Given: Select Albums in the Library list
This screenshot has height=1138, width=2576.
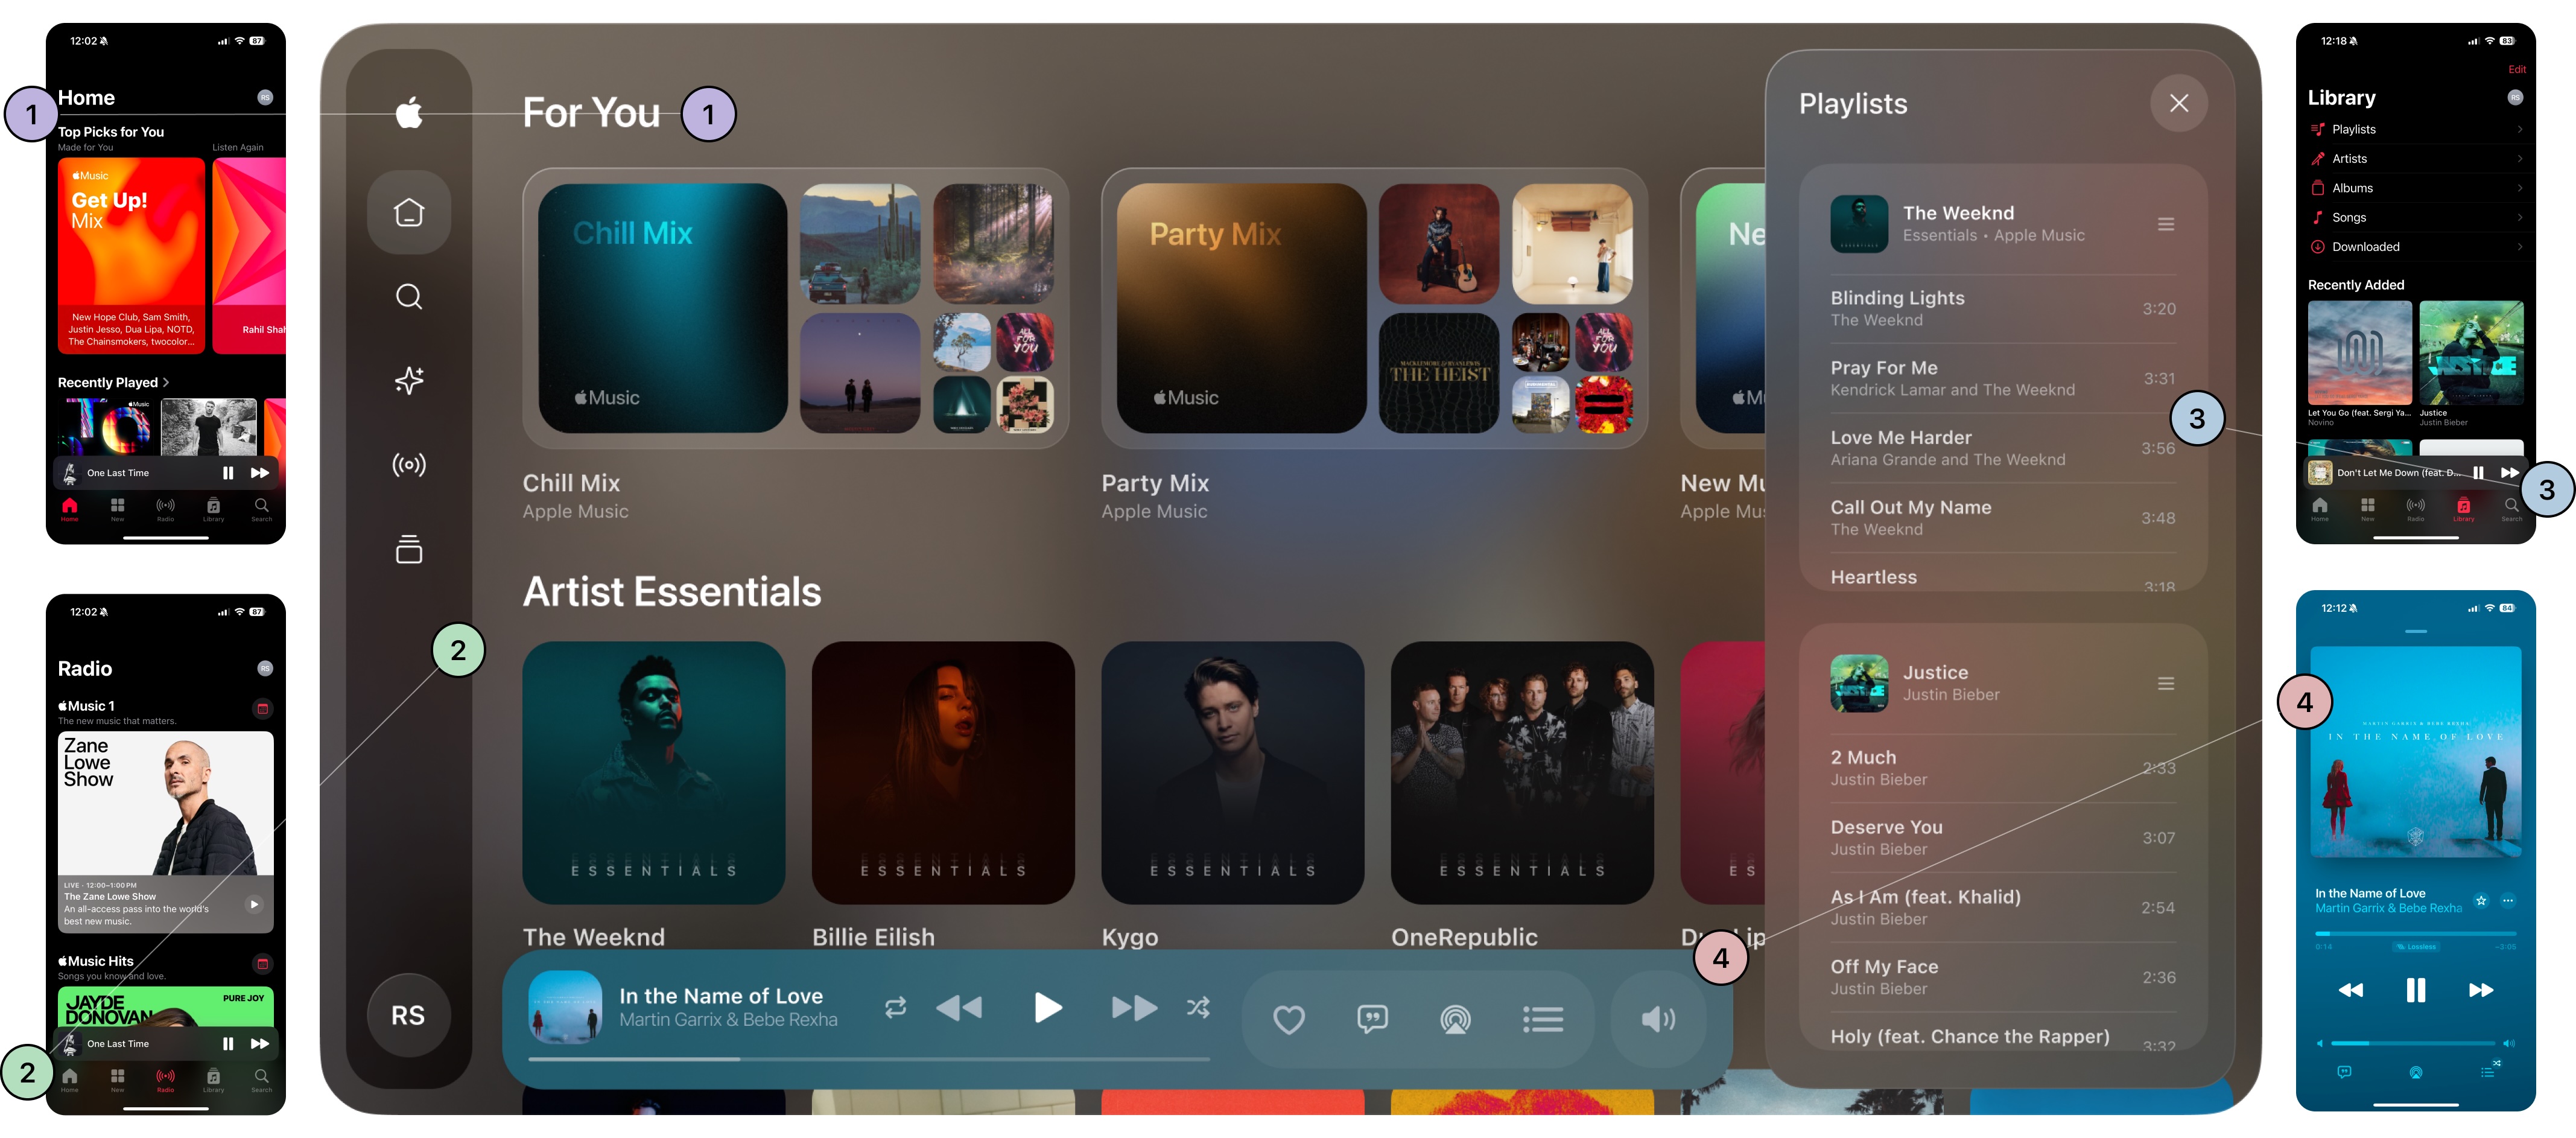Looking at the screenshot, I should (2352, 188).
